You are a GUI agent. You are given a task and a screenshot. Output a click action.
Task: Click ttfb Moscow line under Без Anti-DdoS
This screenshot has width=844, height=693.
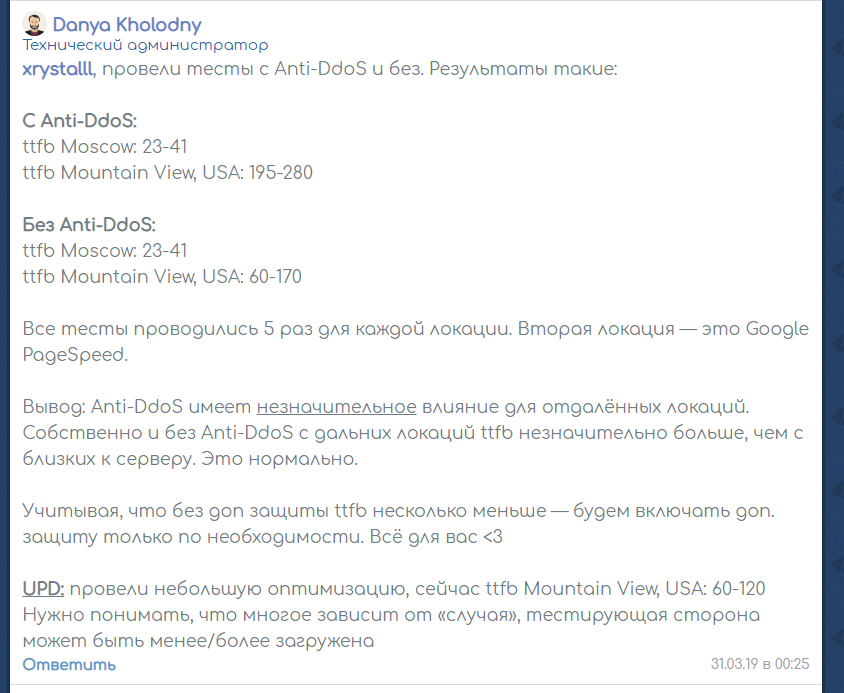click(104, 251)
